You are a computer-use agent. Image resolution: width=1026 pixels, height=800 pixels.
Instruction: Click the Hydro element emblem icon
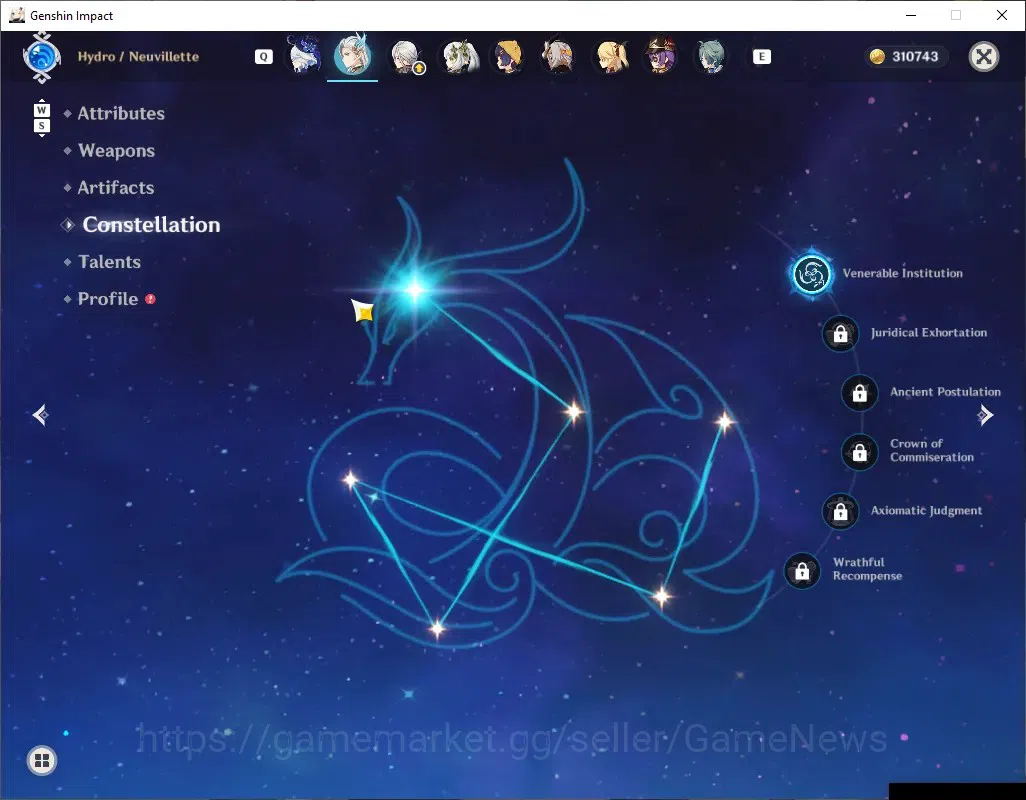(42, 58)
